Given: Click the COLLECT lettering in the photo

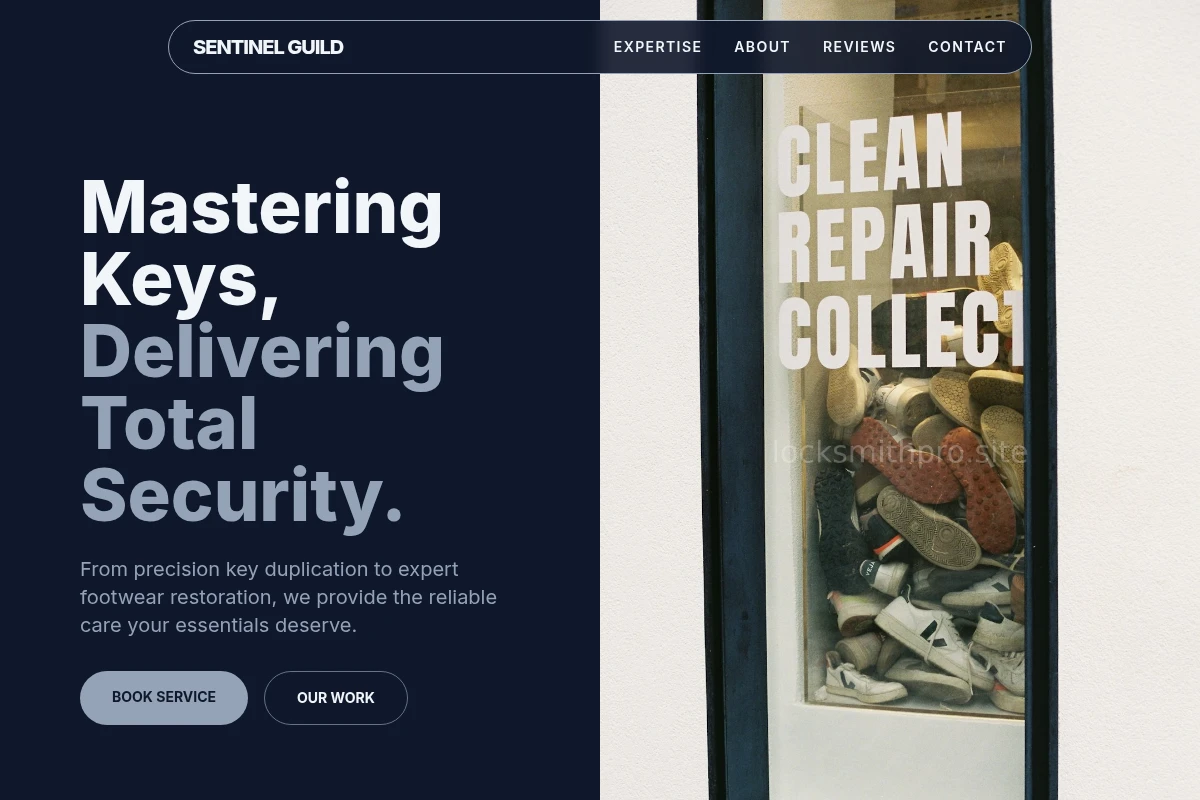Looking at the screenshot, I should pos(900,332).
